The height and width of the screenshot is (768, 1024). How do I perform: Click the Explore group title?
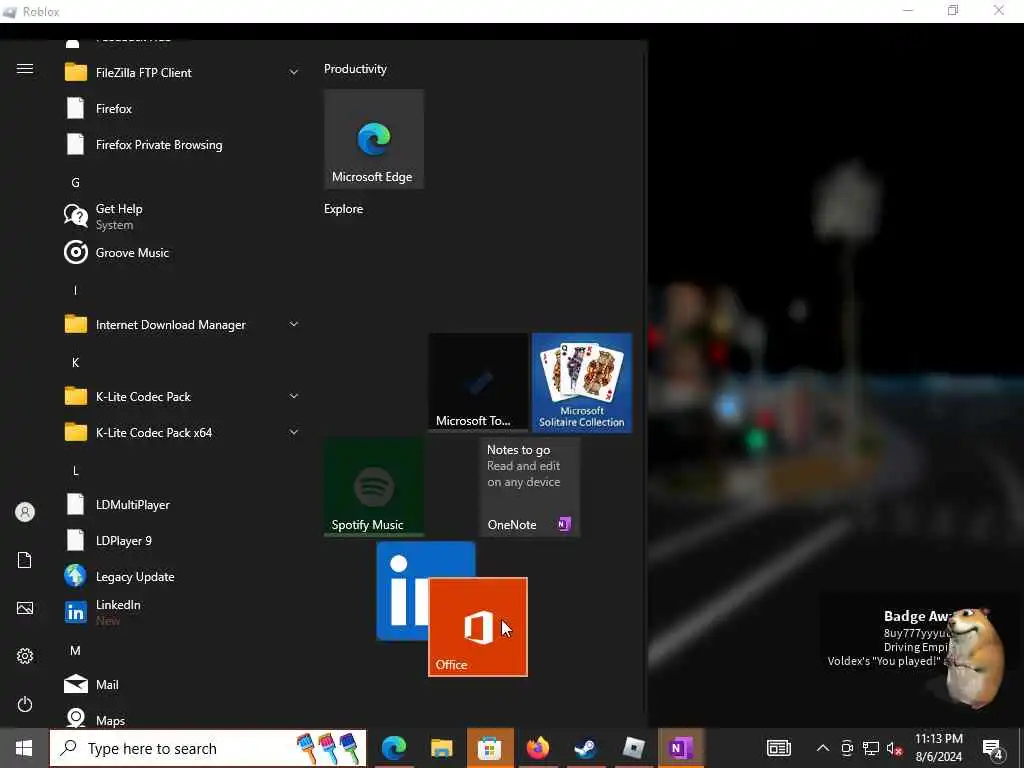pos(344,209)
